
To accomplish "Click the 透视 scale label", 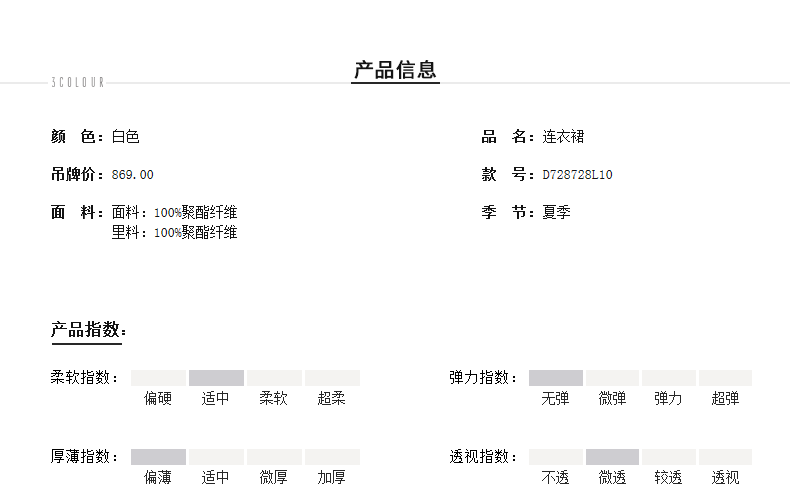I will coord(725,477).
